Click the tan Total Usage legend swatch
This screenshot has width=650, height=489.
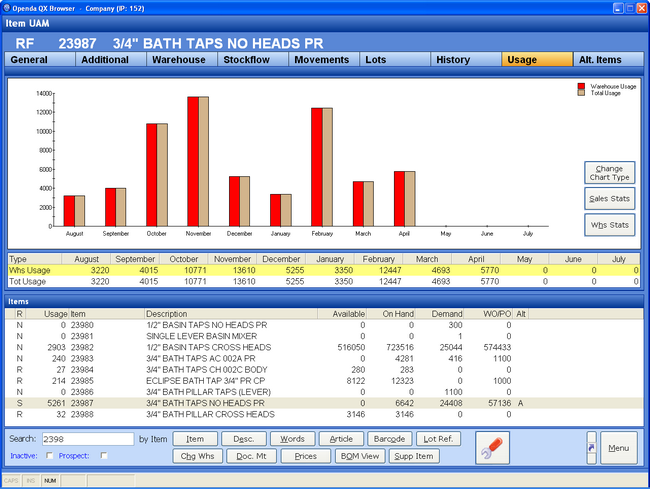(x=581, y=93)
